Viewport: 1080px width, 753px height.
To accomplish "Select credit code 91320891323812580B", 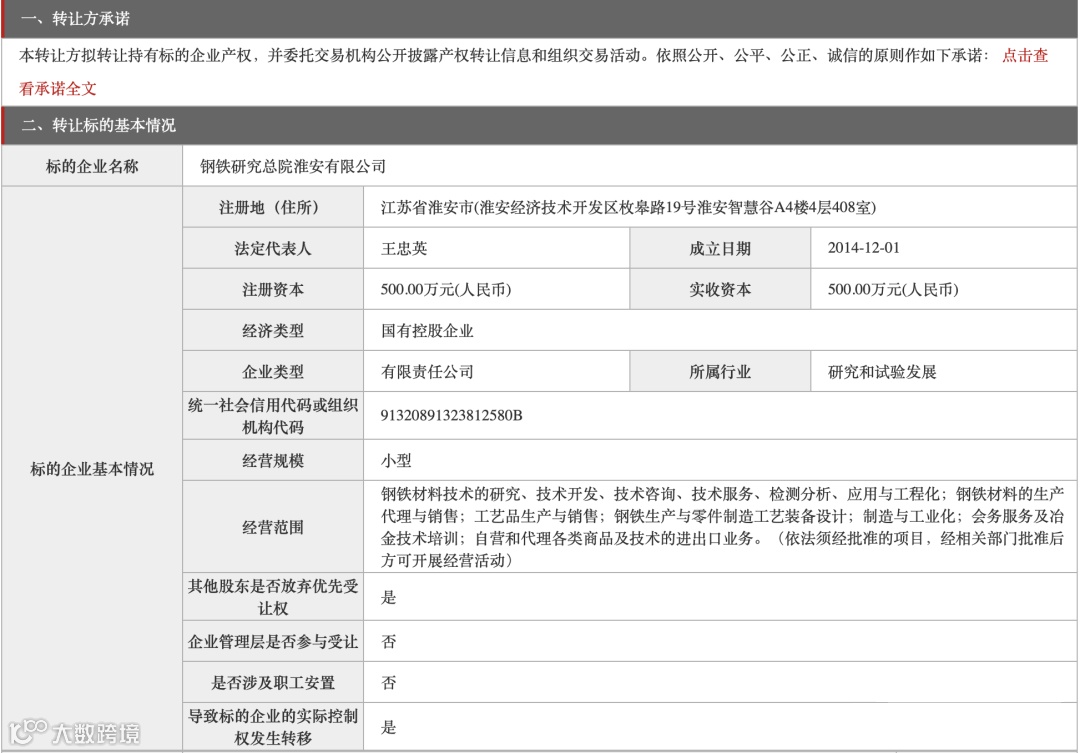I will tap(451, 415).
